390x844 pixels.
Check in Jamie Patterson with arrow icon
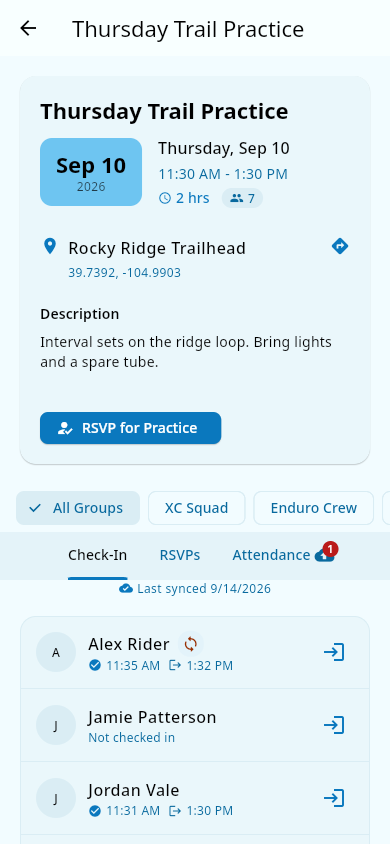click(334, 725)
